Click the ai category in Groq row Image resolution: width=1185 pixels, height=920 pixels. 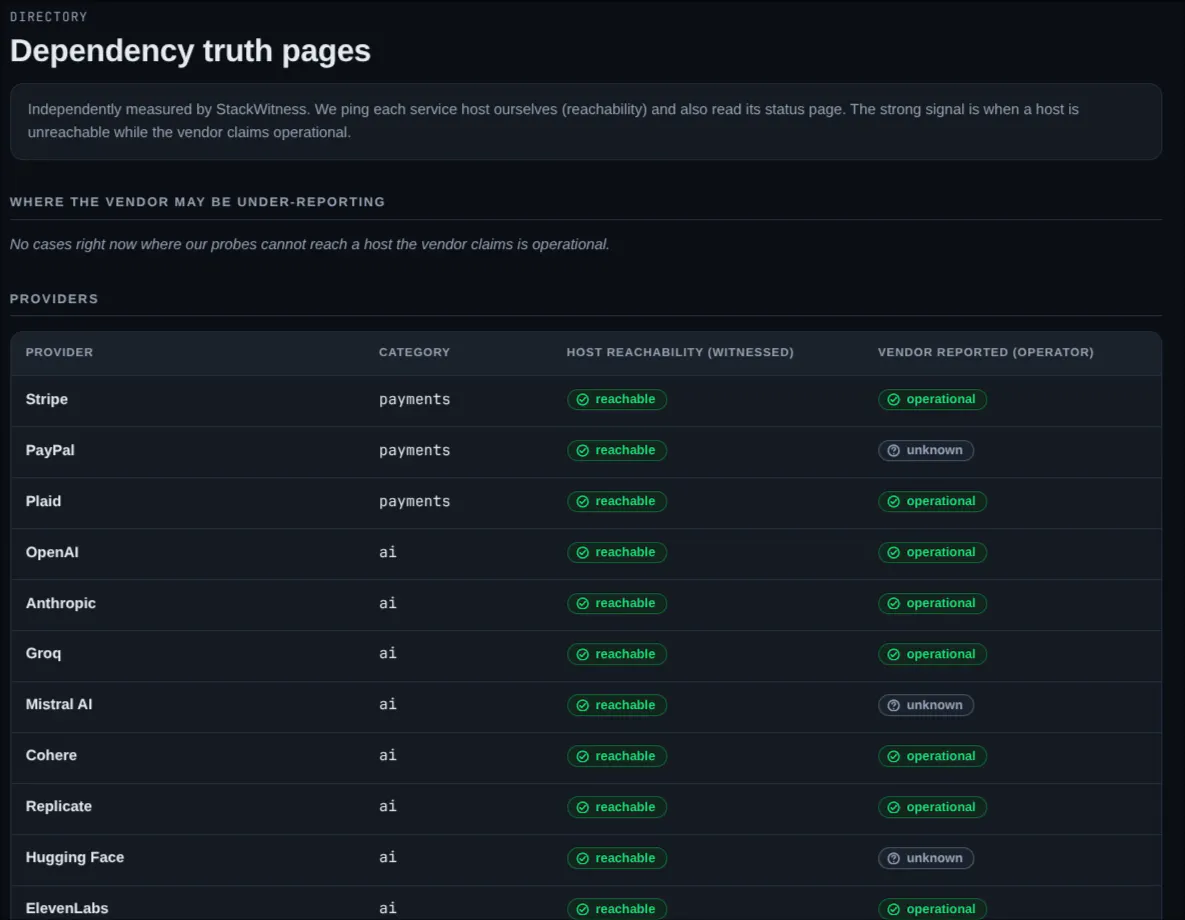pyautogui.click(x=388, y=654)
